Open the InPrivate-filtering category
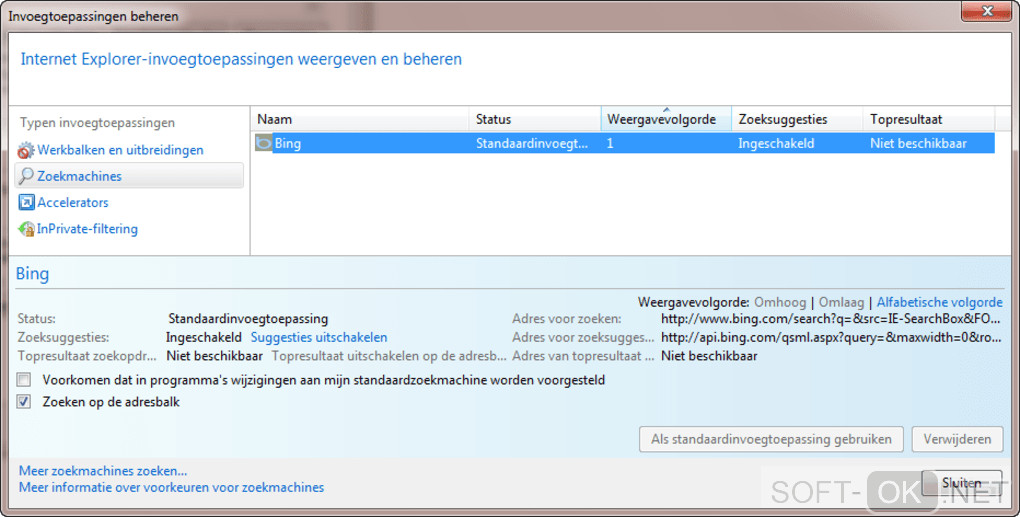Viewport: 1020px width, 517px height. pyautogui.click(x=87, y=229)
